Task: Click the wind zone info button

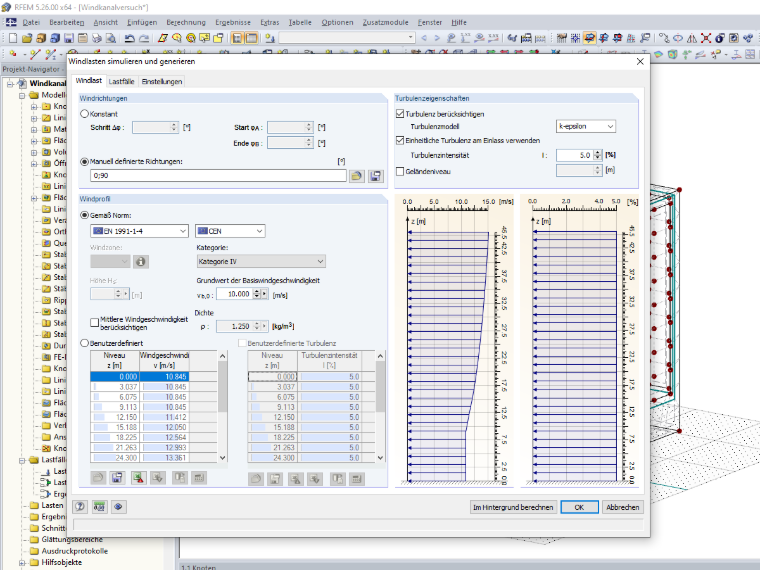Action: (x=141, y=262)
